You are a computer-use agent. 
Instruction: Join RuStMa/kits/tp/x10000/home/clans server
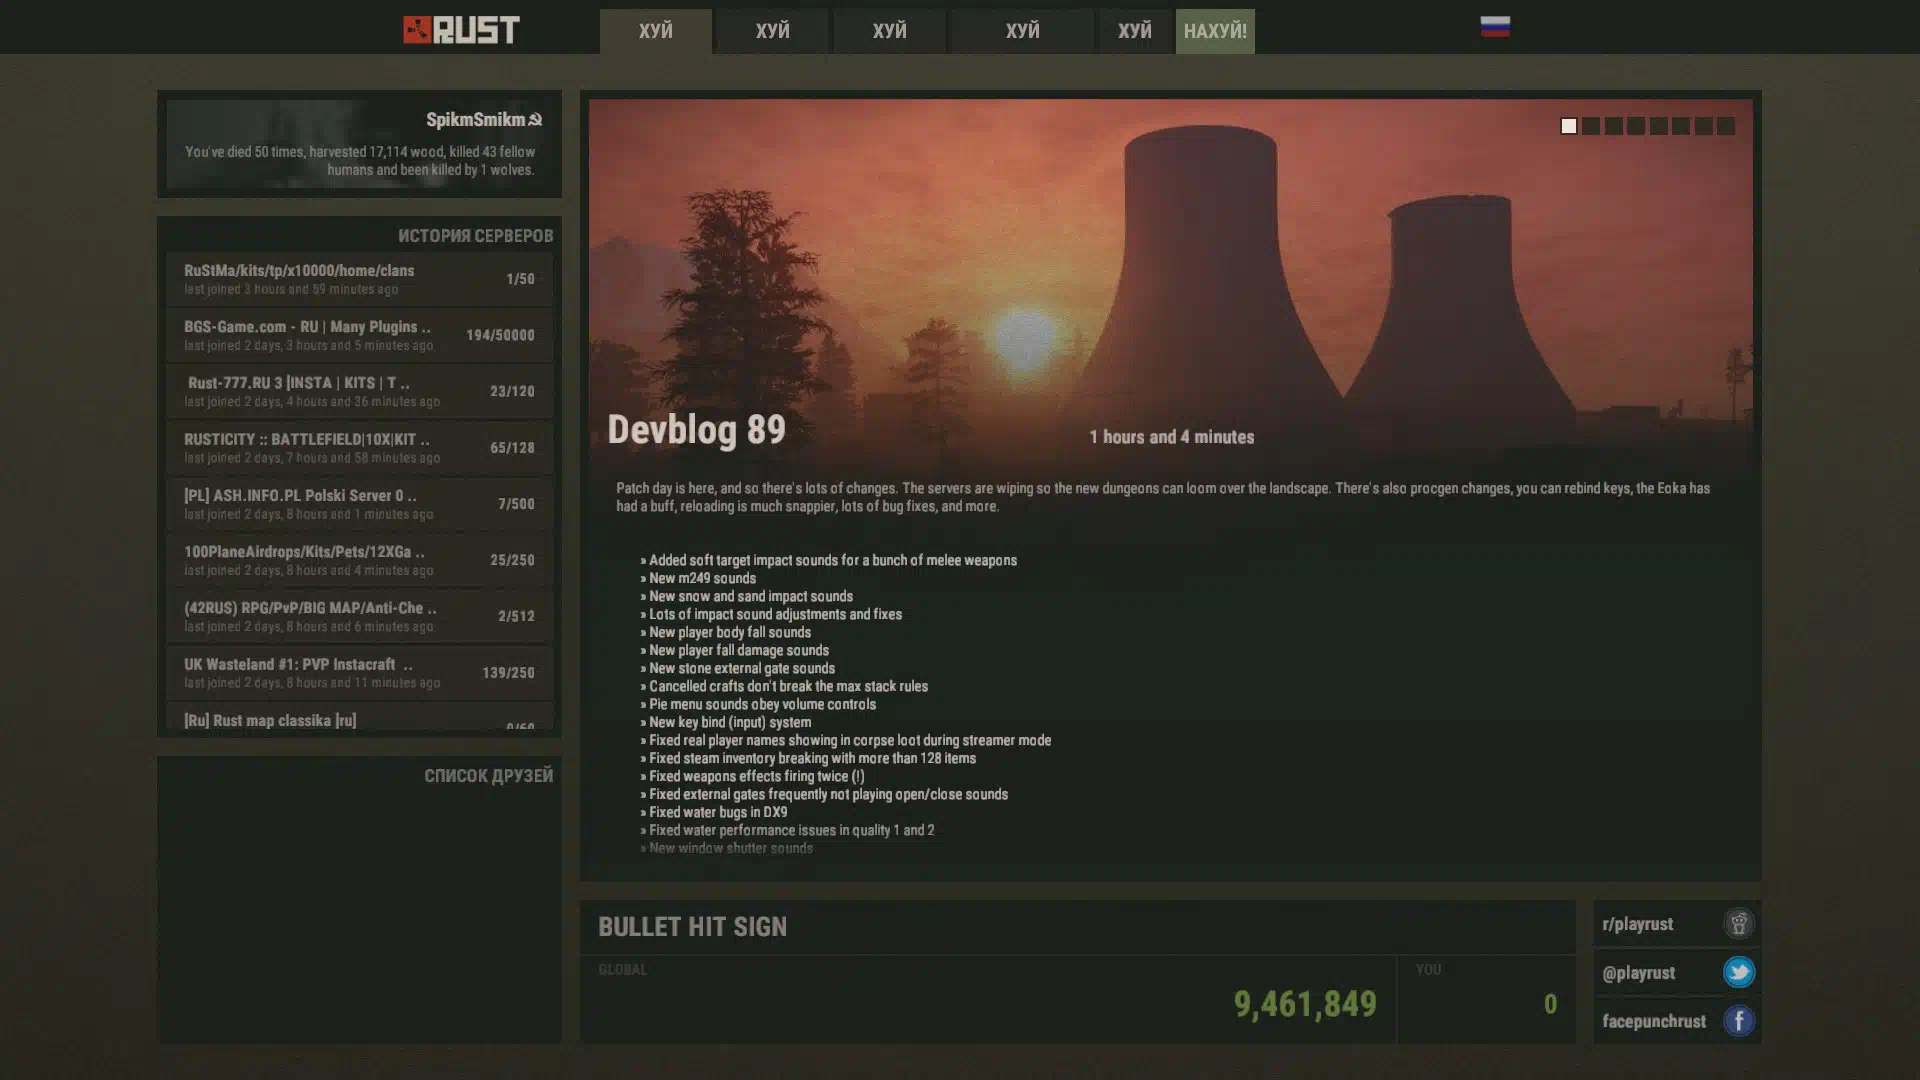(359, 279)
